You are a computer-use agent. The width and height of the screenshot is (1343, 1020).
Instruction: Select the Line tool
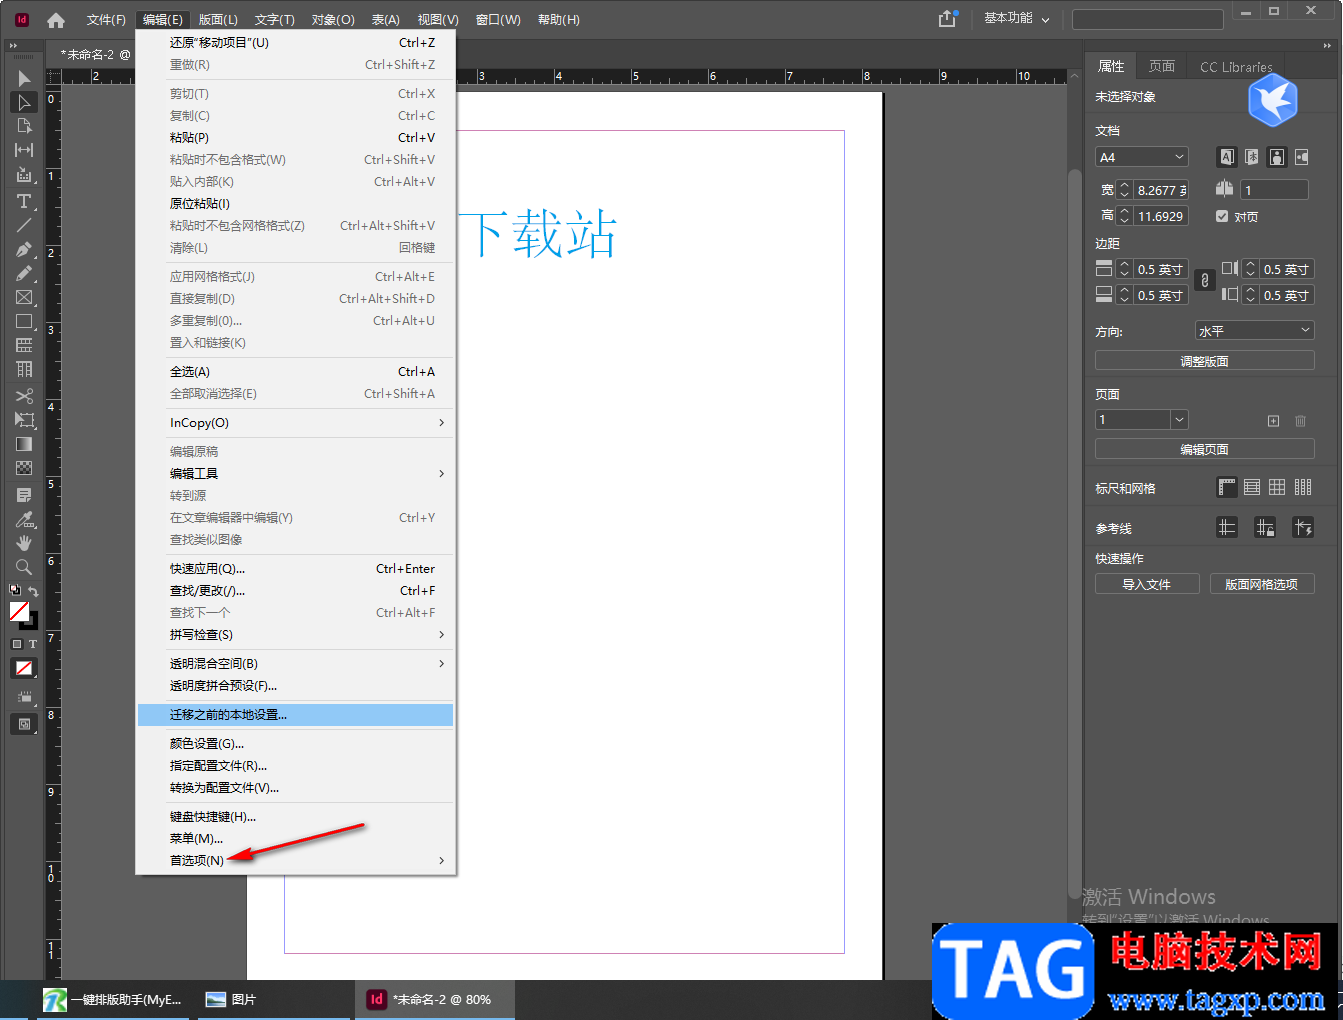pos(24,225)
